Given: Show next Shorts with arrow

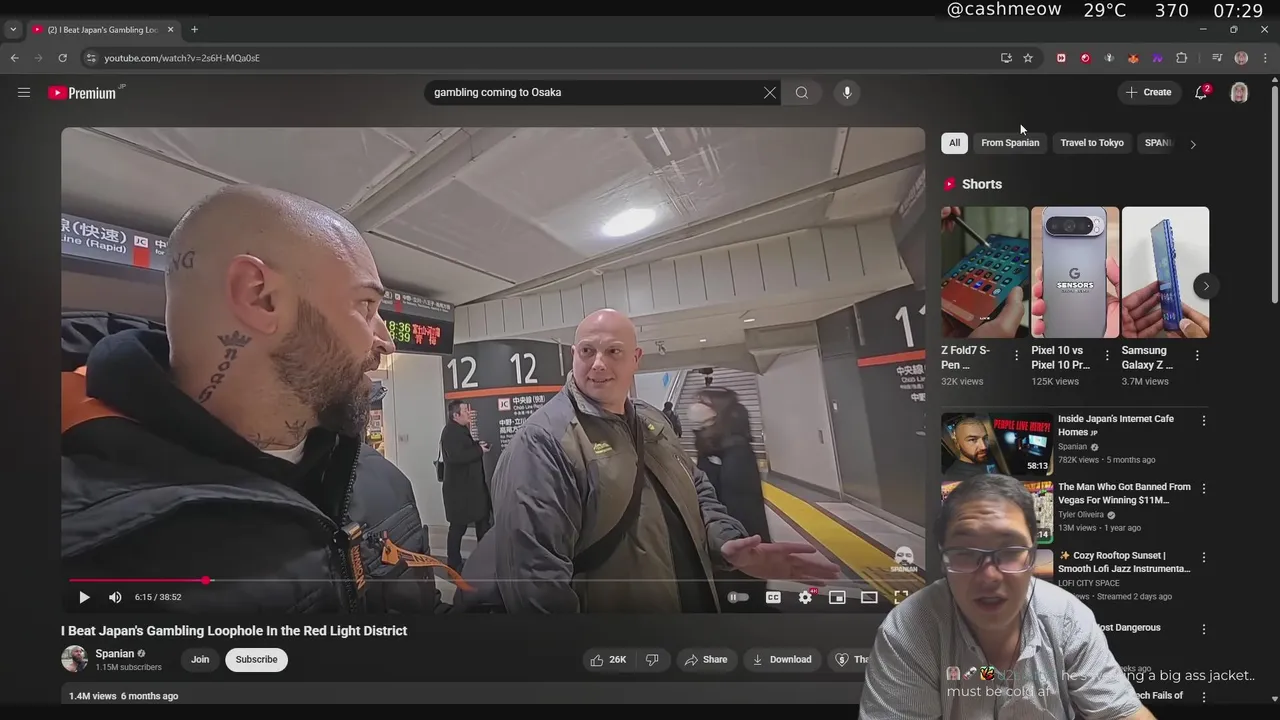Looking at the screenshot, I should 1206,286.
